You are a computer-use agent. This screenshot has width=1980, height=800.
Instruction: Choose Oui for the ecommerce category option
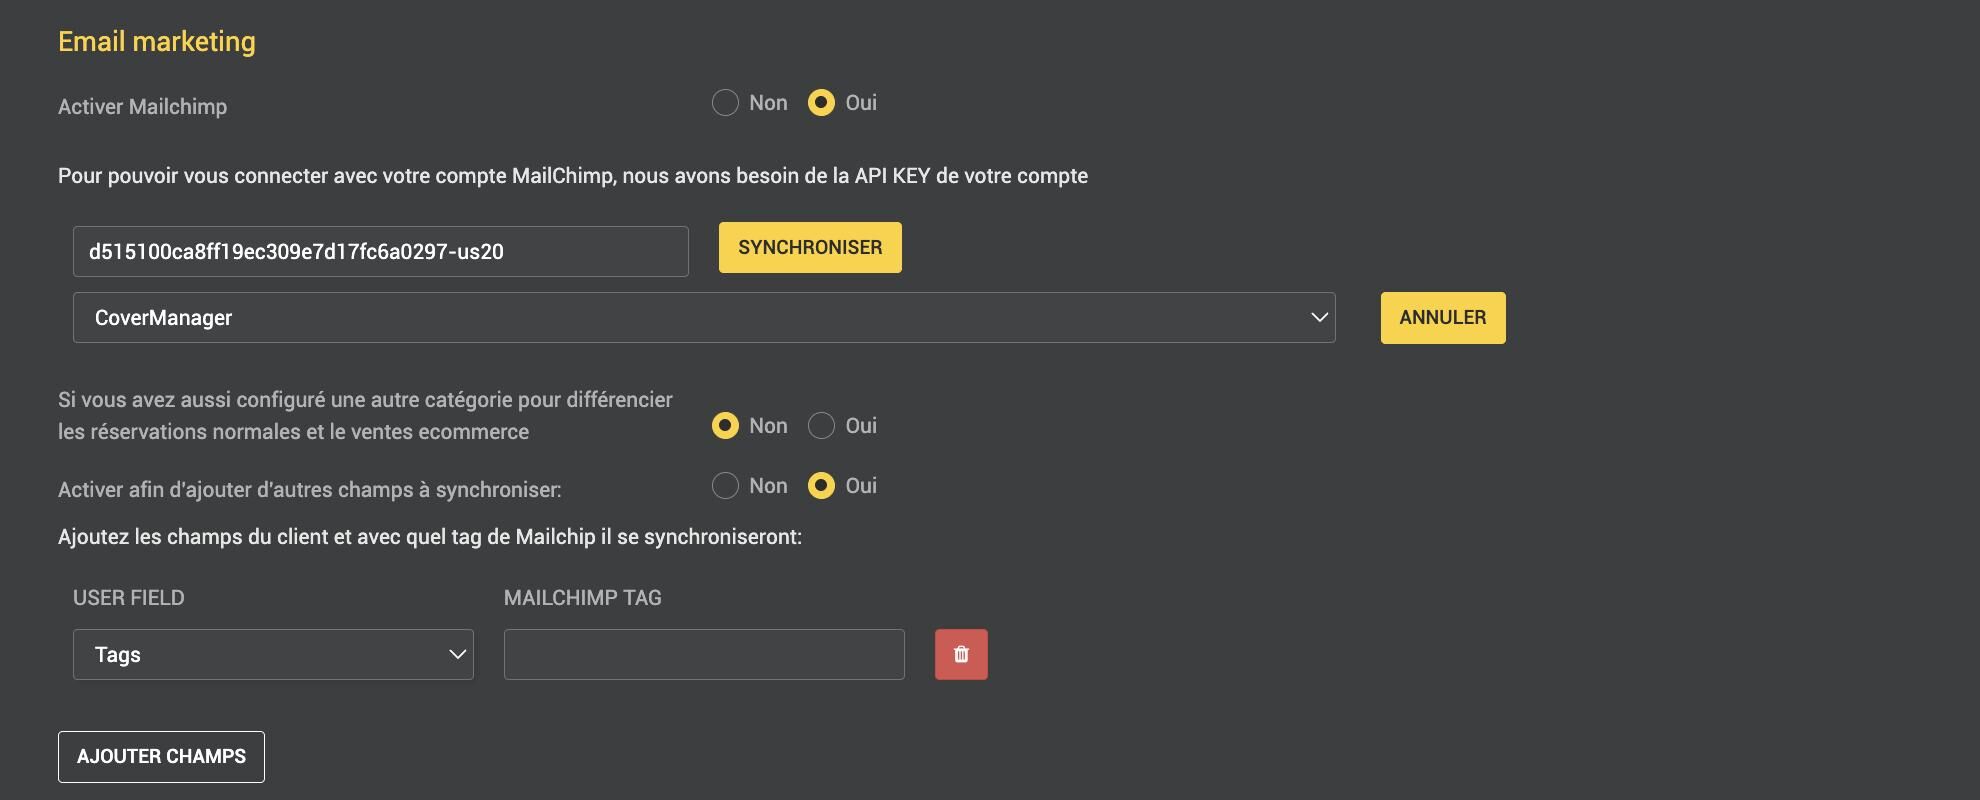click(x=821, y=426)
